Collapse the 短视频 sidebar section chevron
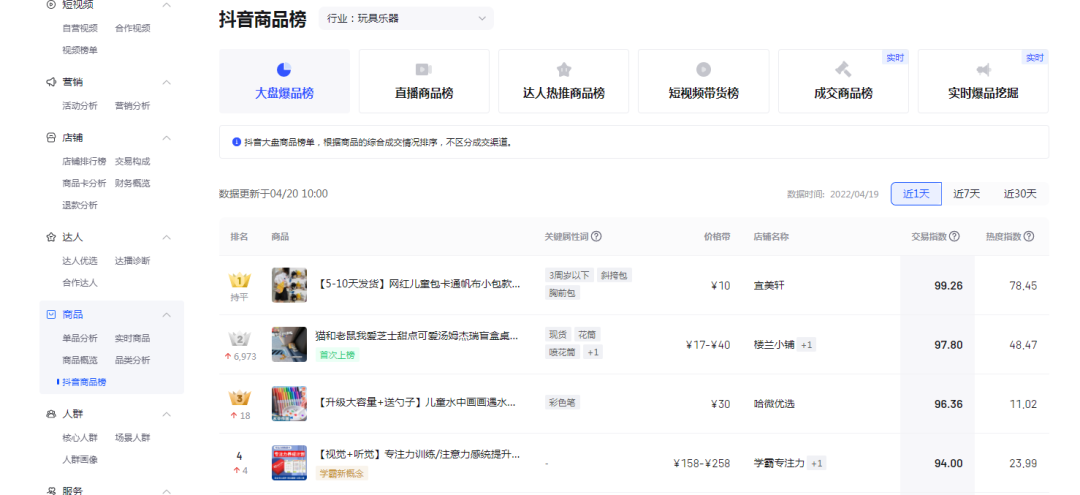 [166, 5]
